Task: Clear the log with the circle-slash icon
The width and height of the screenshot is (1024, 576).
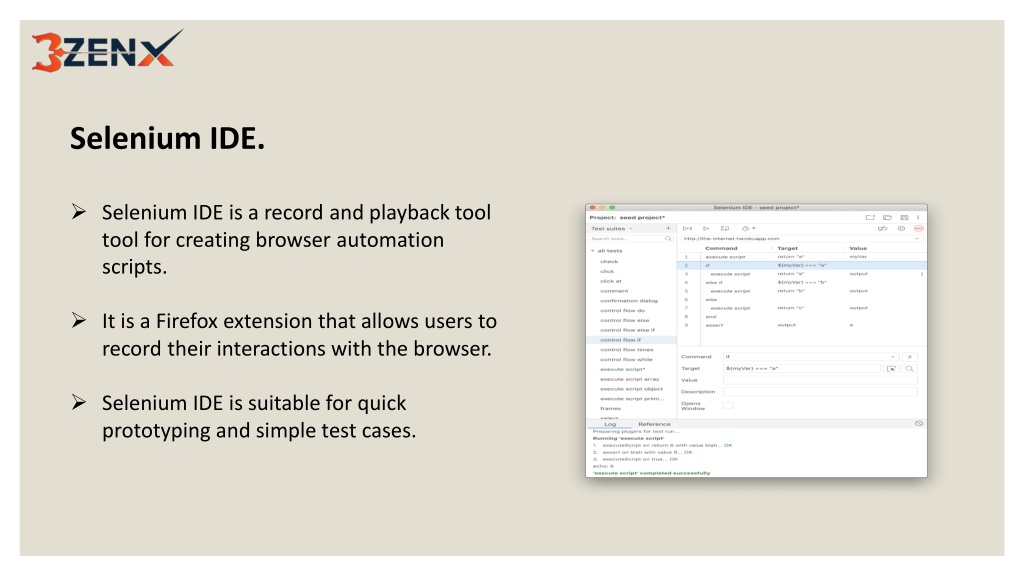Action: [918, 424]
